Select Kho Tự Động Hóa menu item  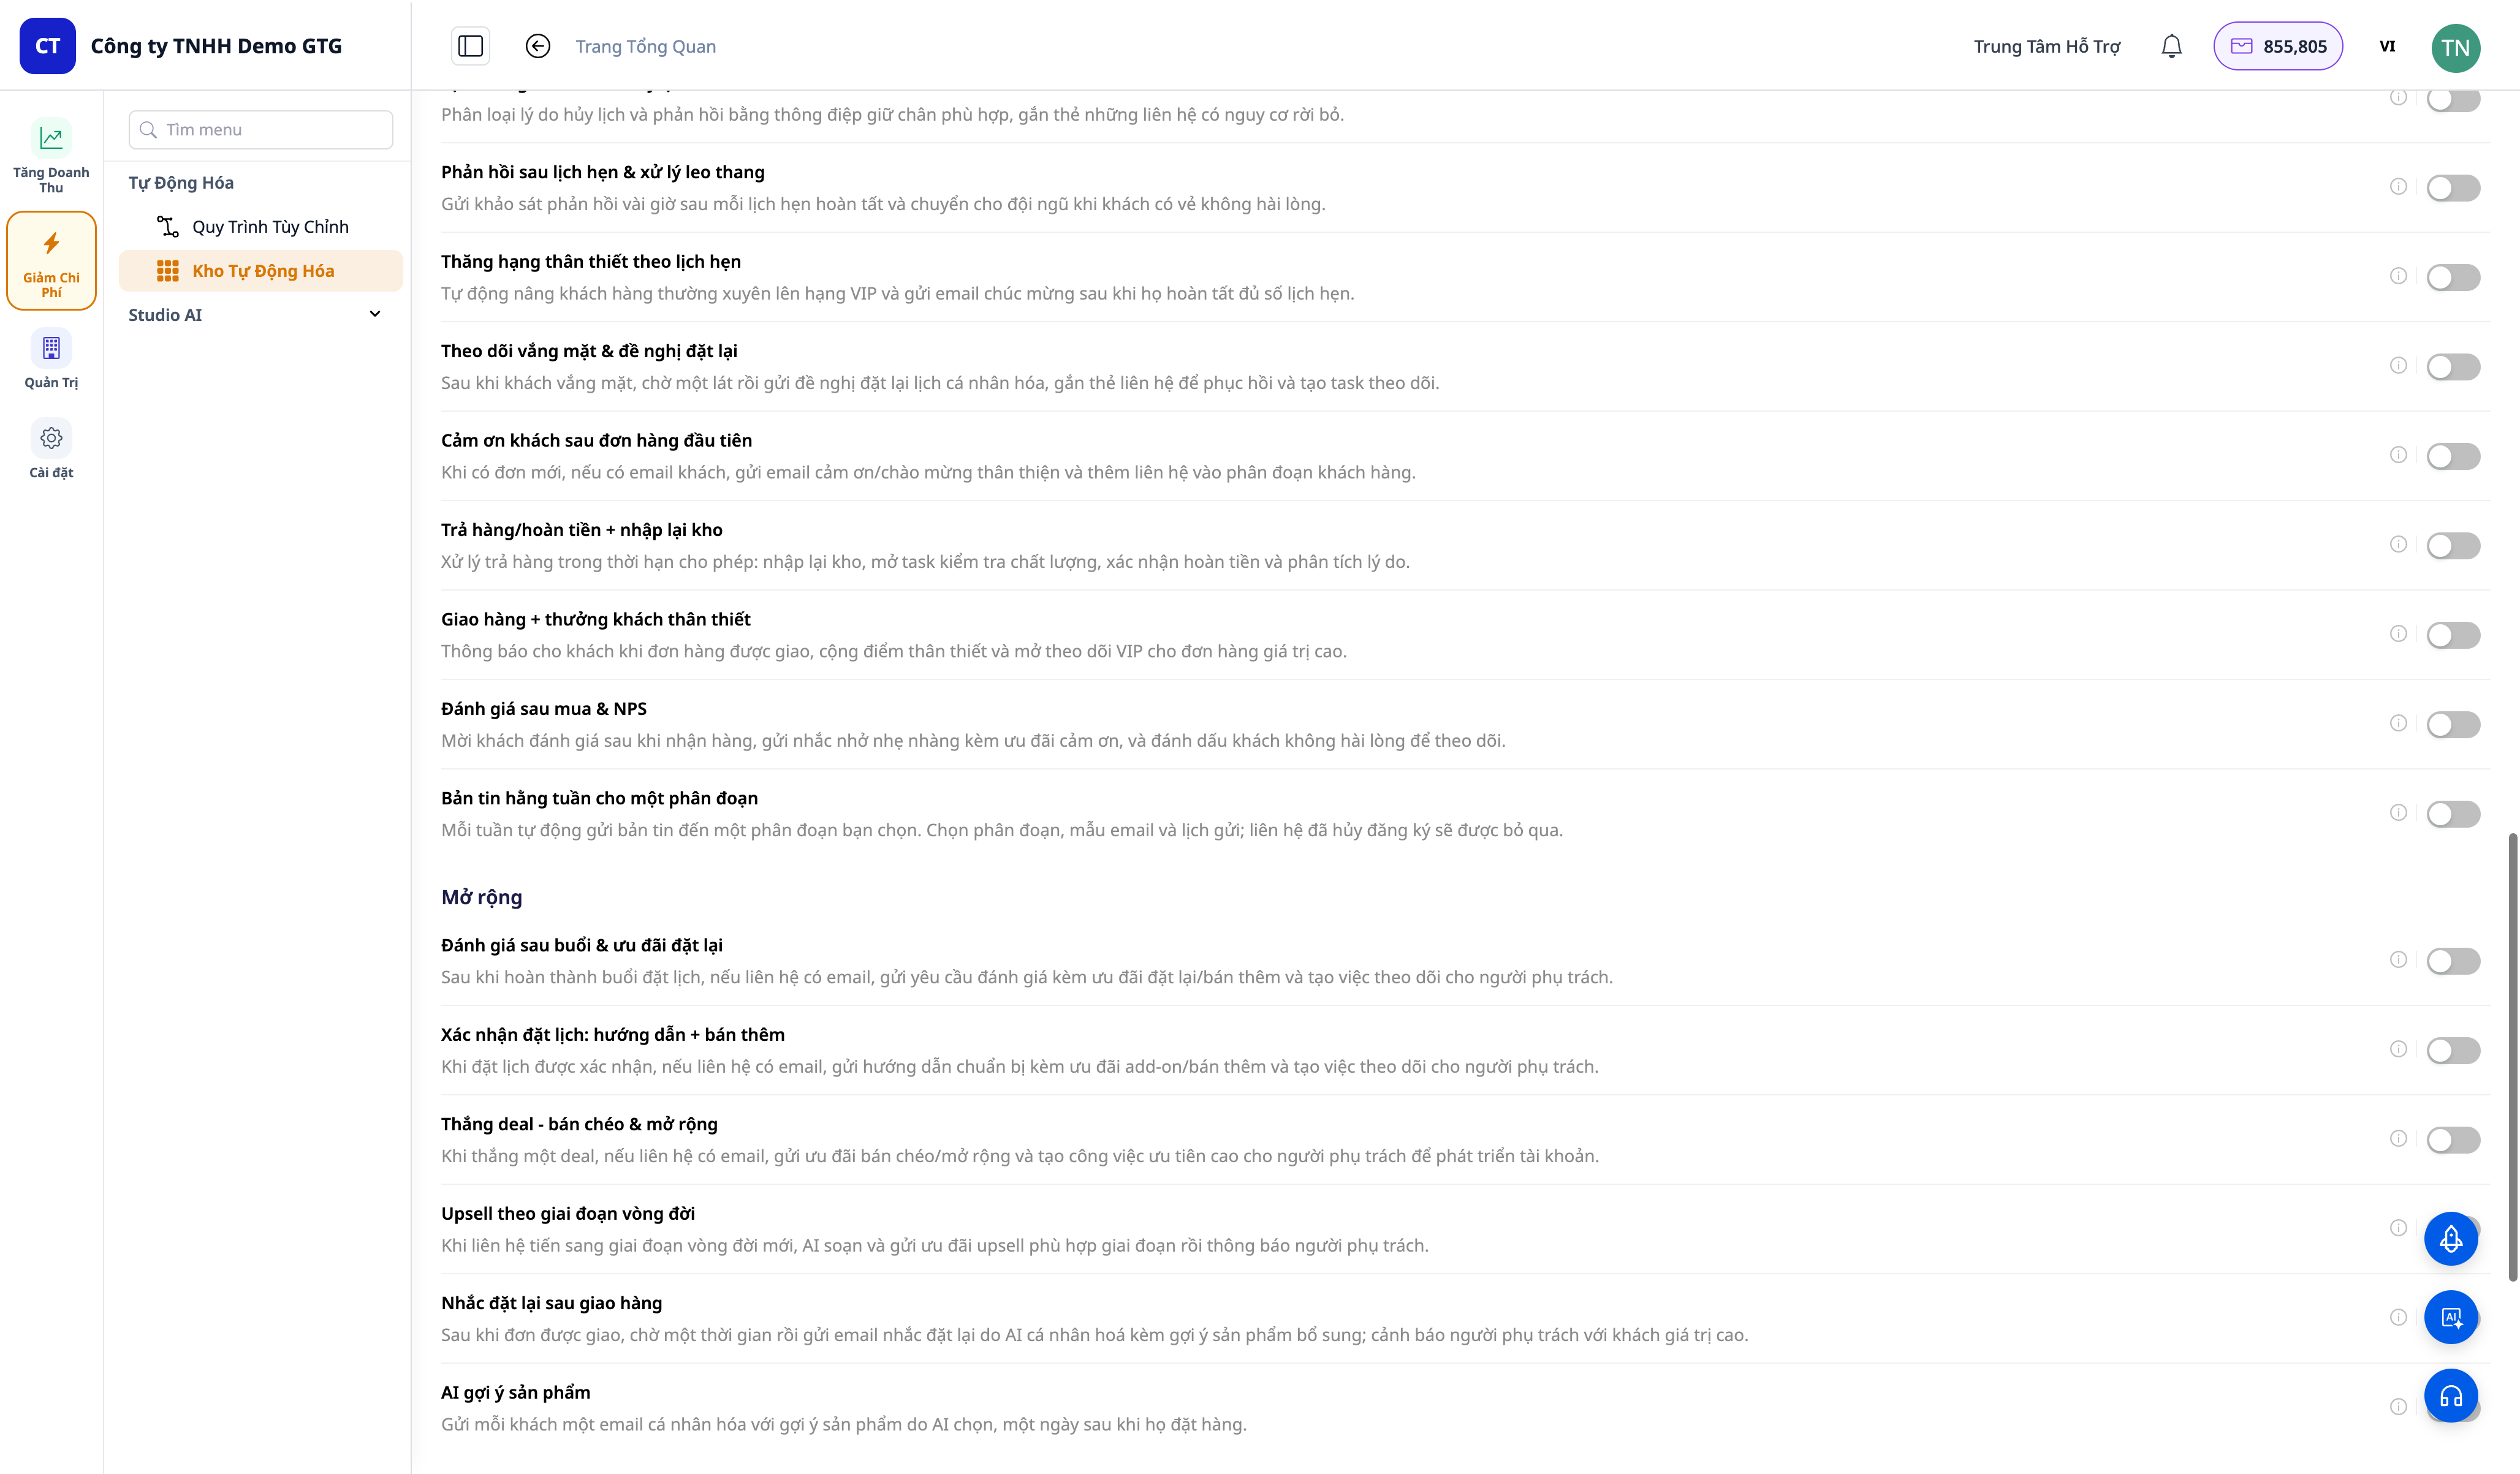click(261, 271)
